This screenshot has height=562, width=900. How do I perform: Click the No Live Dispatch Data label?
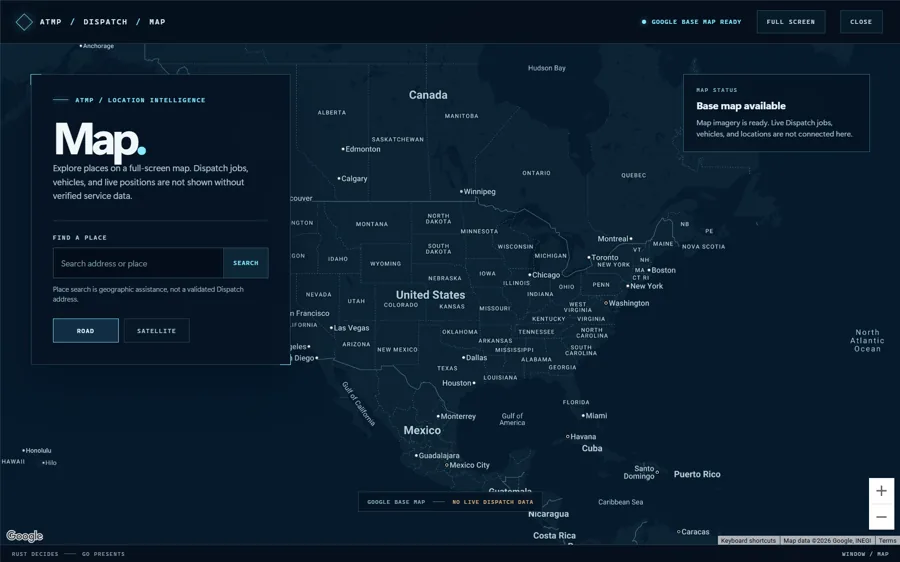(492, 502)
